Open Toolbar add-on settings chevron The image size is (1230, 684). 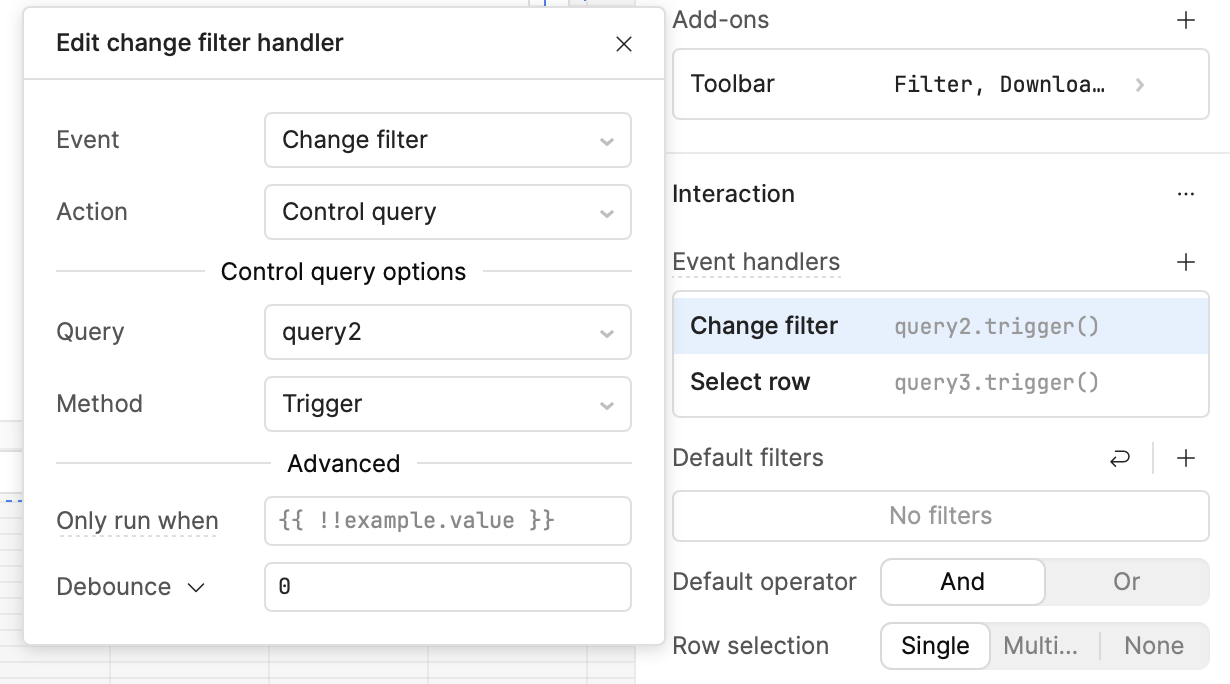(1140, 85)
